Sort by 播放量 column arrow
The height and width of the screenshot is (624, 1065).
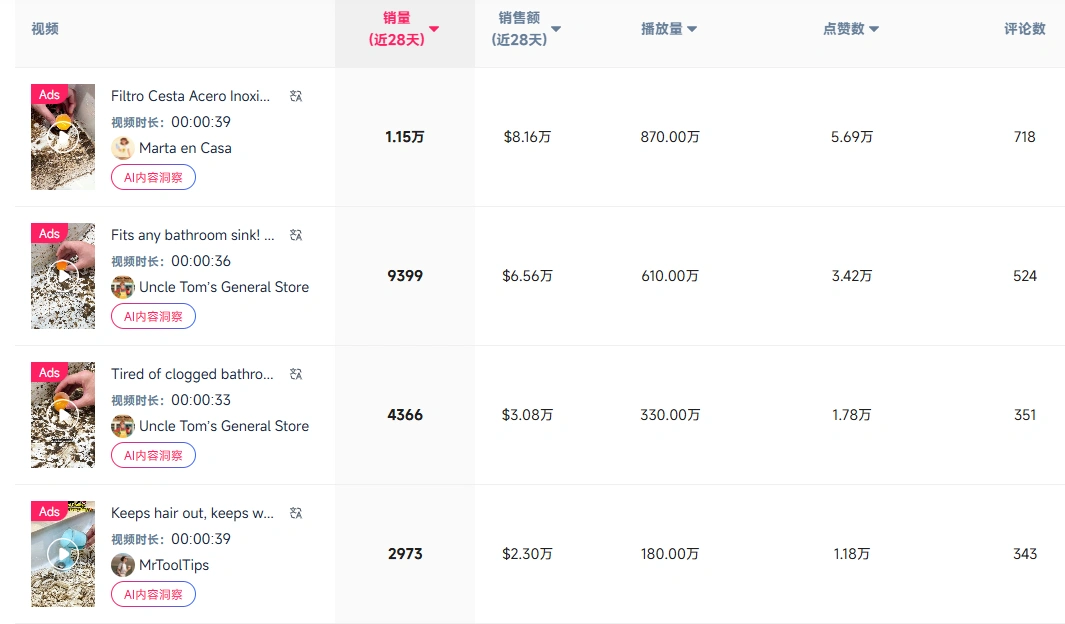pos(692,29)
